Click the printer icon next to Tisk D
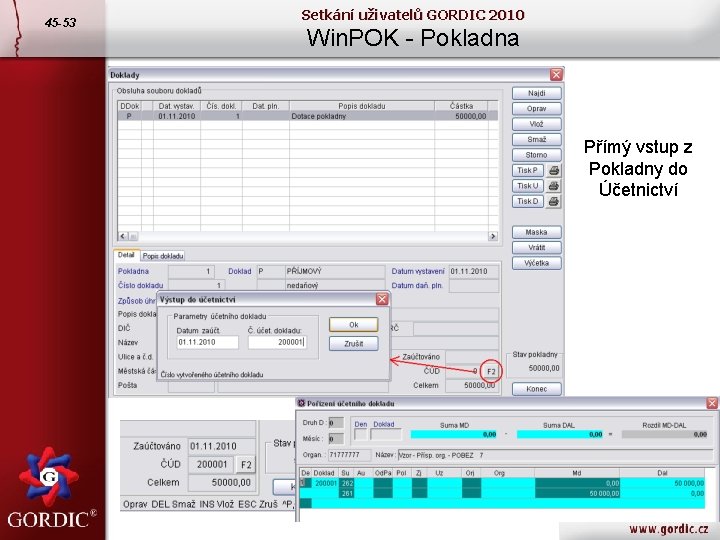Viewport: 720px width, 540px height. tap(554, 201)
